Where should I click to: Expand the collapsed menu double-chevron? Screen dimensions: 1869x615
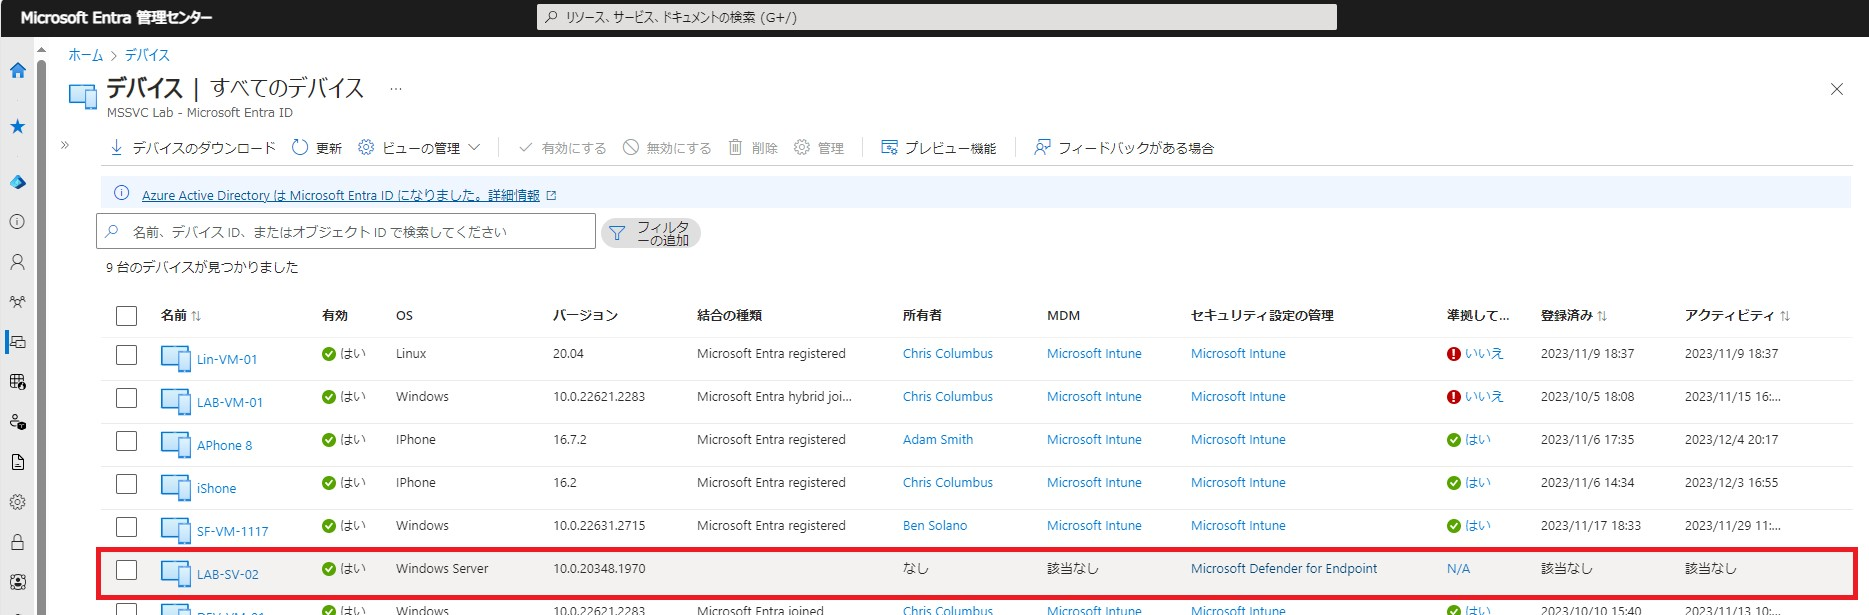(65, 145)
